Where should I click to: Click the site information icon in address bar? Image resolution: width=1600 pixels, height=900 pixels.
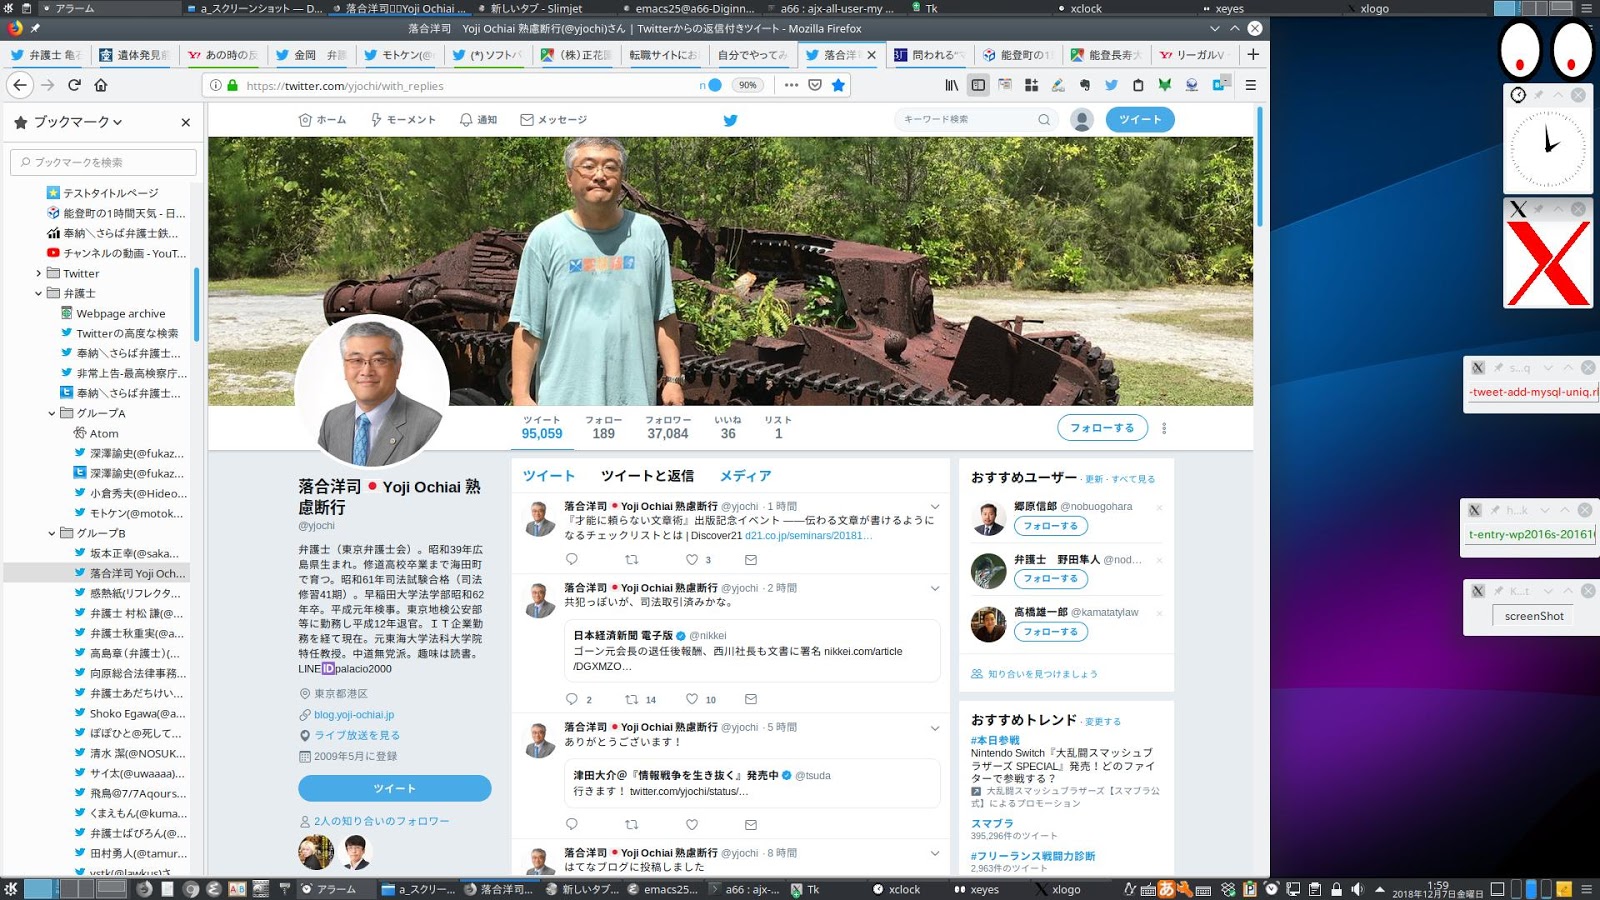215,85
